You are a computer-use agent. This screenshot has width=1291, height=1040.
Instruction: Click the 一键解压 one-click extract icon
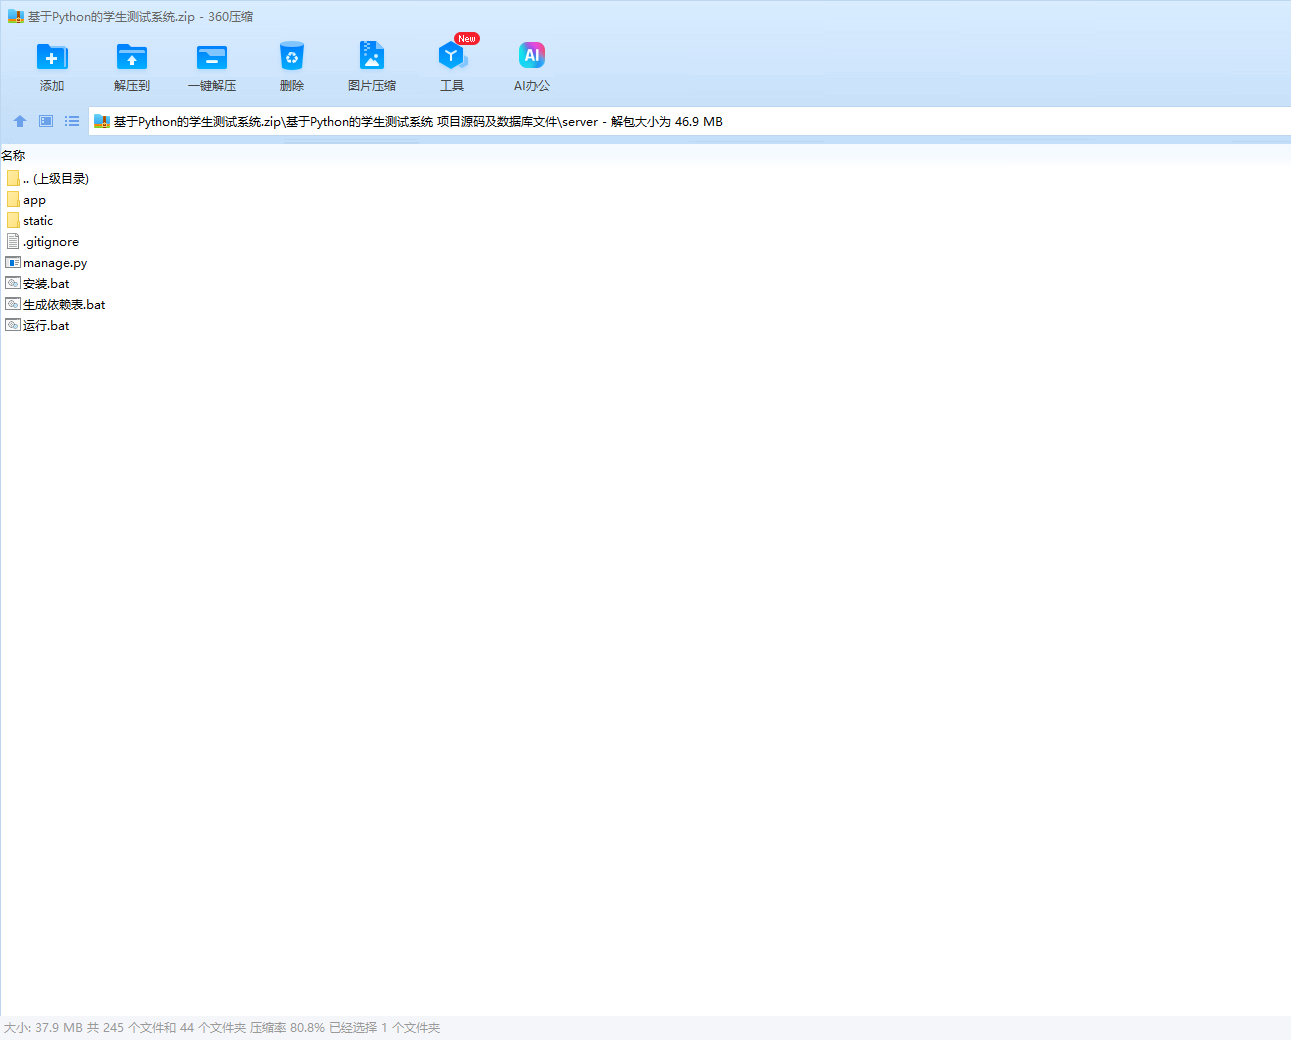(x=212, y=57)
